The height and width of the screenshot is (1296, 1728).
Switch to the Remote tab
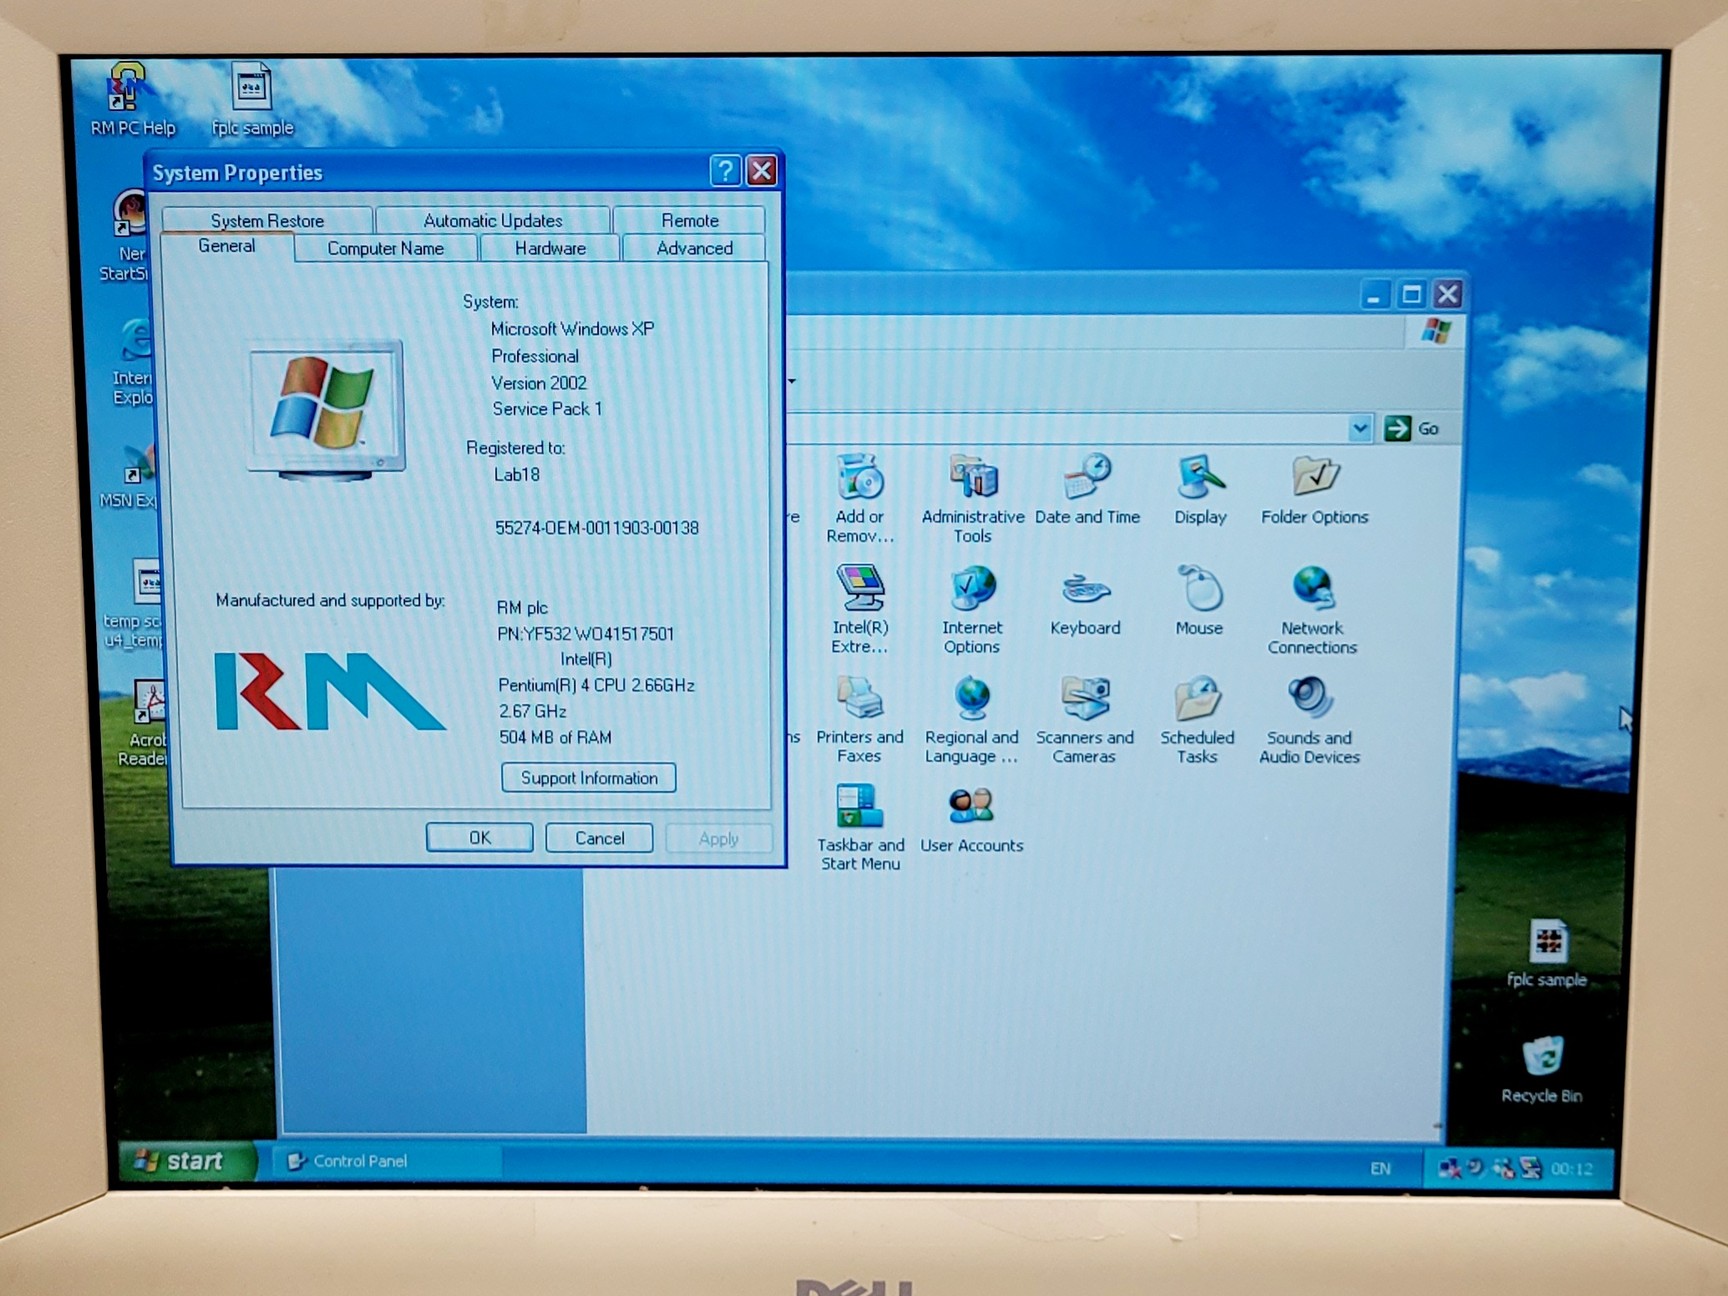click(x=689, y=220)
